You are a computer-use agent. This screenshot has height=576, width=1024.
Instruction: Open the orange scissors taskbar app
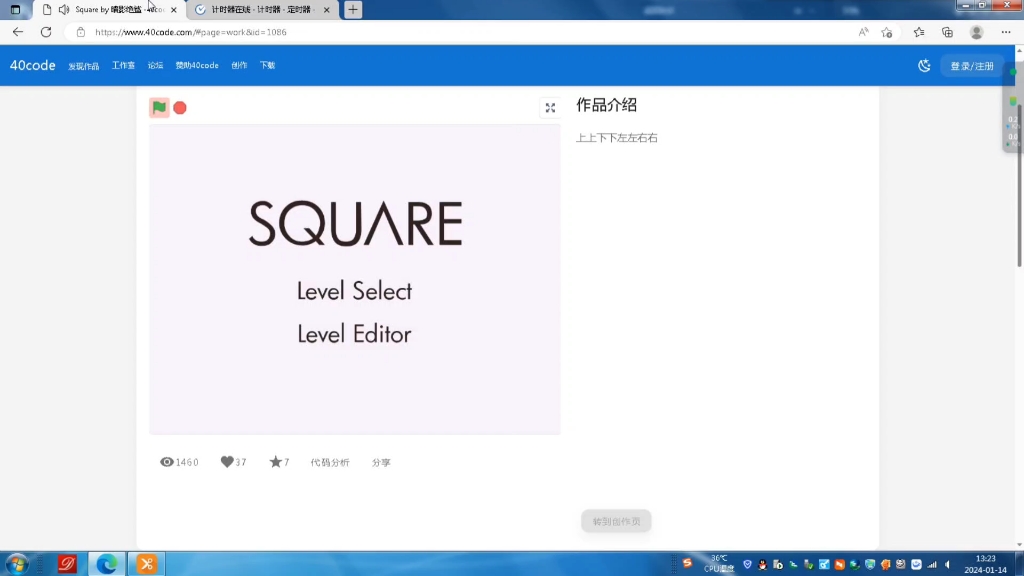click(147, 564)
